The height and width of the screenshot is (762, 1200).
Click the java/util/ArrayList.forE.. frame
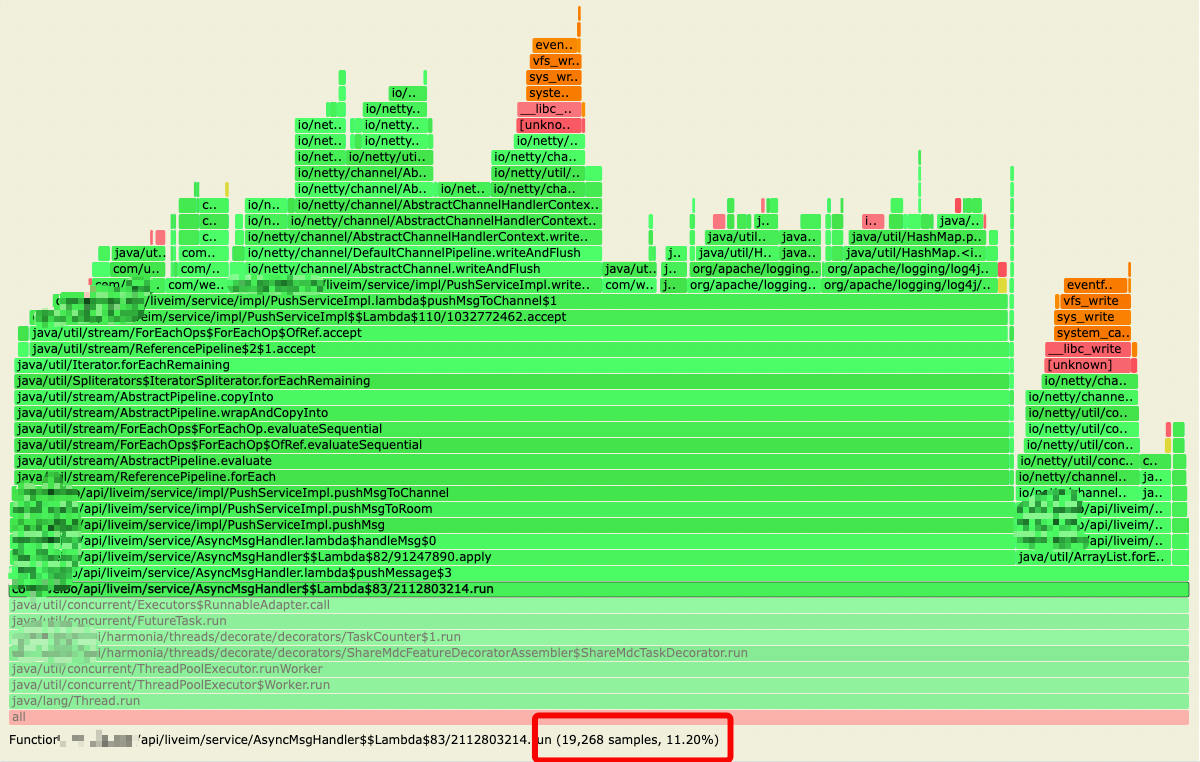[x=1091, y=557]
